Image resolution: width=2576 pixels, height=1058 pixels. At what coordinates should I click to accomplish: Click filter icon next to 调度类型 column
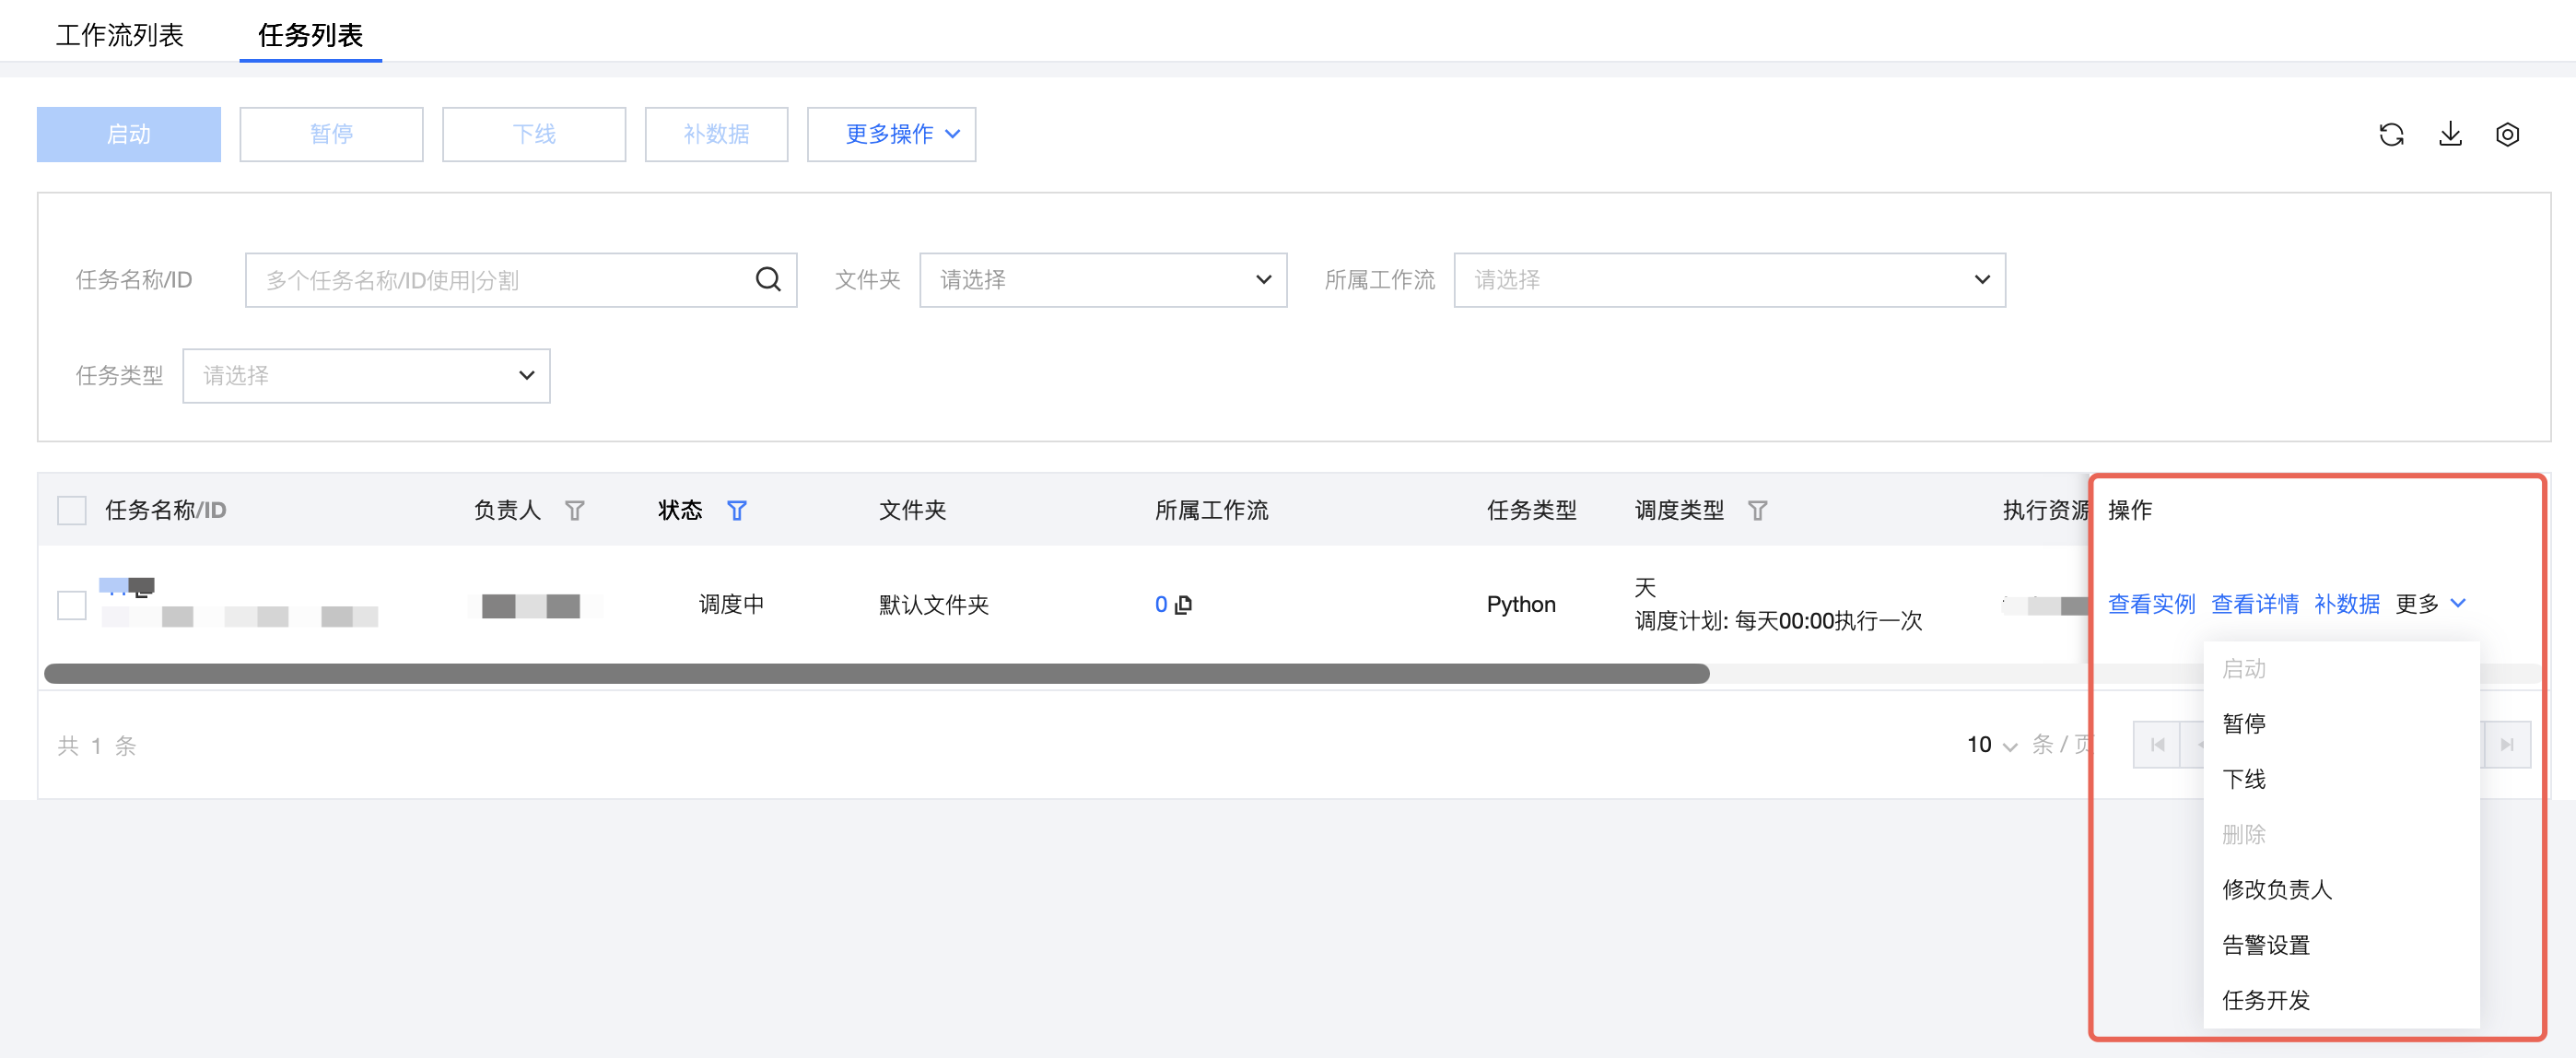point(1757,511)
